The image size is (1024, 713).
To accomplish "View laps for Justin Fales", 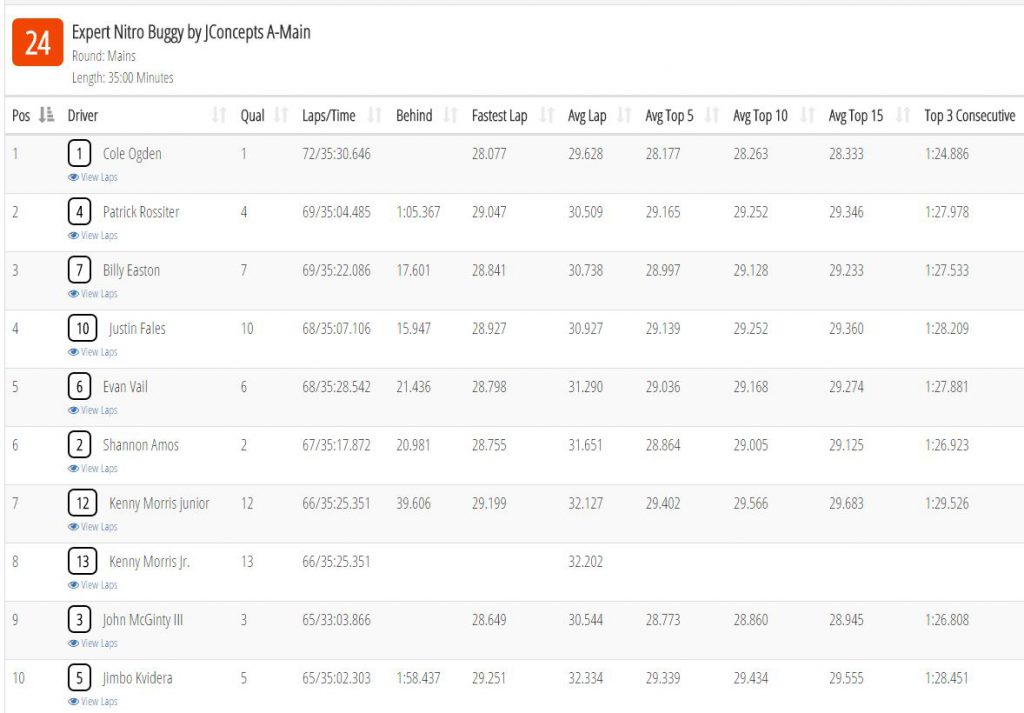I will (x=93, y=352).
